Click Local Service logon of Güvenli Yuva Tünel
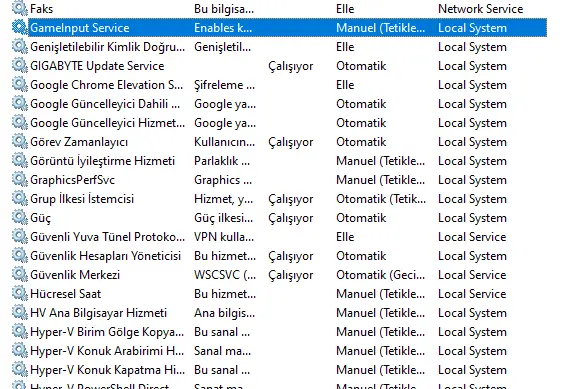Screen dimensions: 571x389 tap(472, 237)
